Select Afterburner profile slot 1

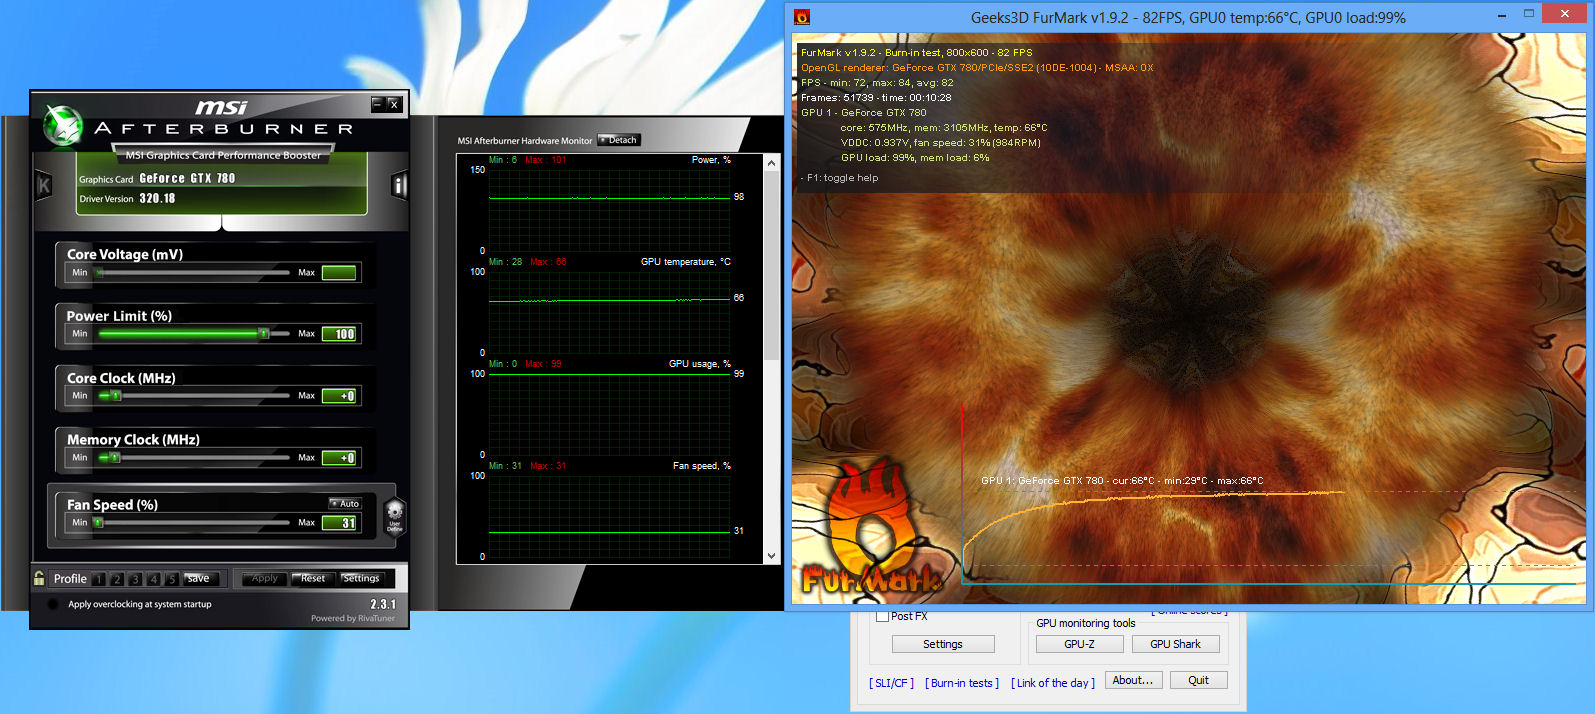coord(99,579)
